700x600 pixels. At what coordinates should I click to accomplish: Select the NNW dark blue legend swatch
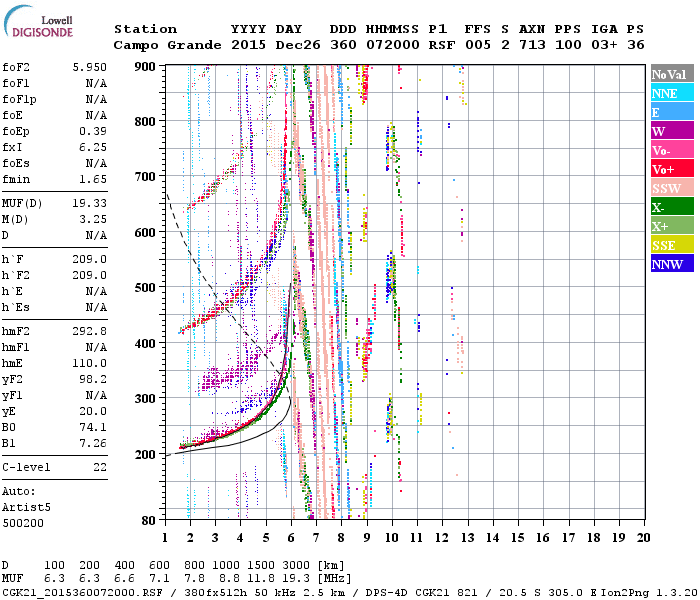tap(672, 263)
